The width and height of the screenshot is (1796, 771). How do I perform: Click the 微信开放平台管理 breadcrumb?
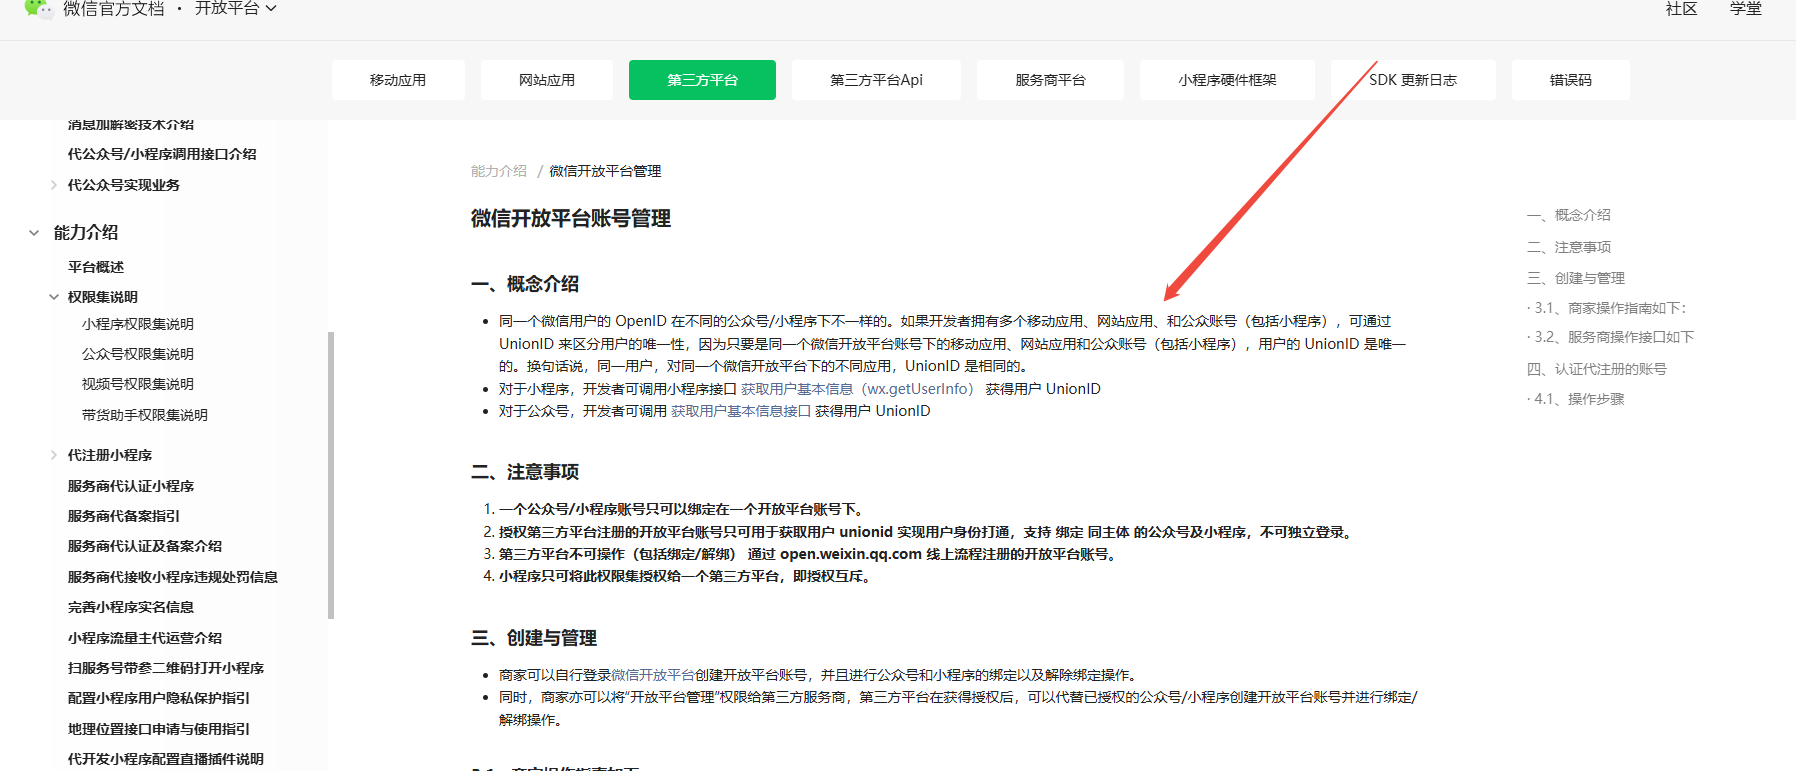pos(605,171)
